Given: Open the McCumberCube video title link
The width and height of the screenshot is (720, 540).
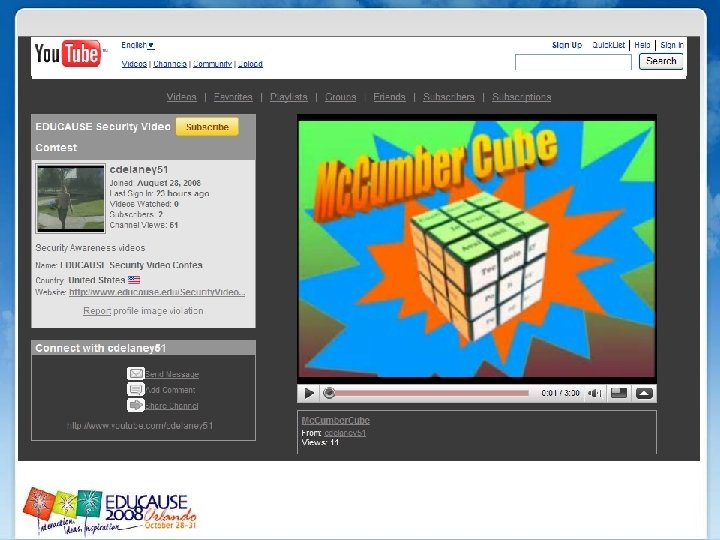Looking at the screenshot, I should coord(336,420).
